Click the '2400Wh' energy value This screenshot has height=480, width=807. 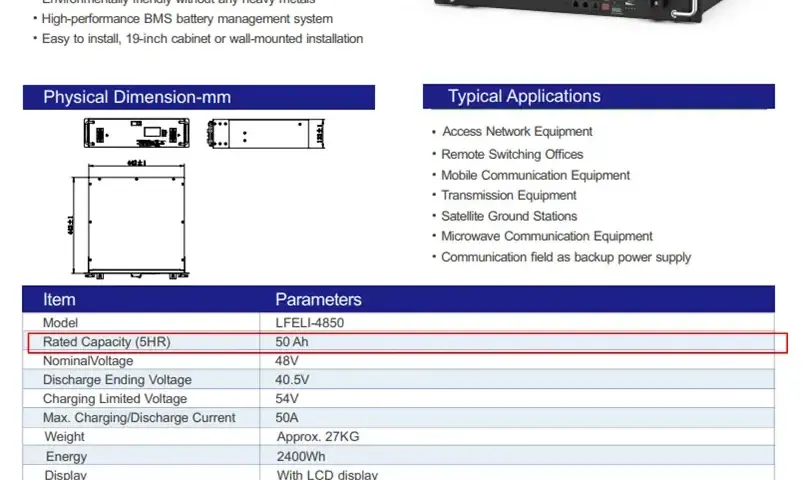tap(301, 457)
